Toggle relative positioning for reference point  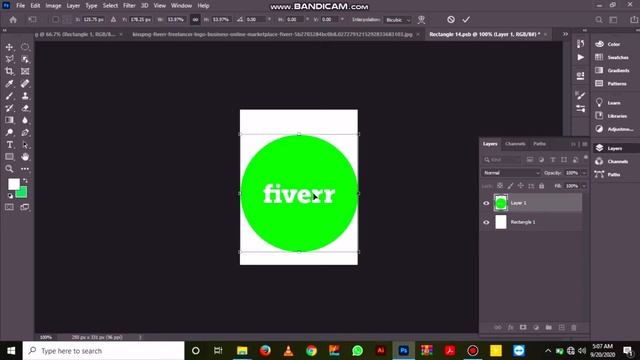point(113,20)
